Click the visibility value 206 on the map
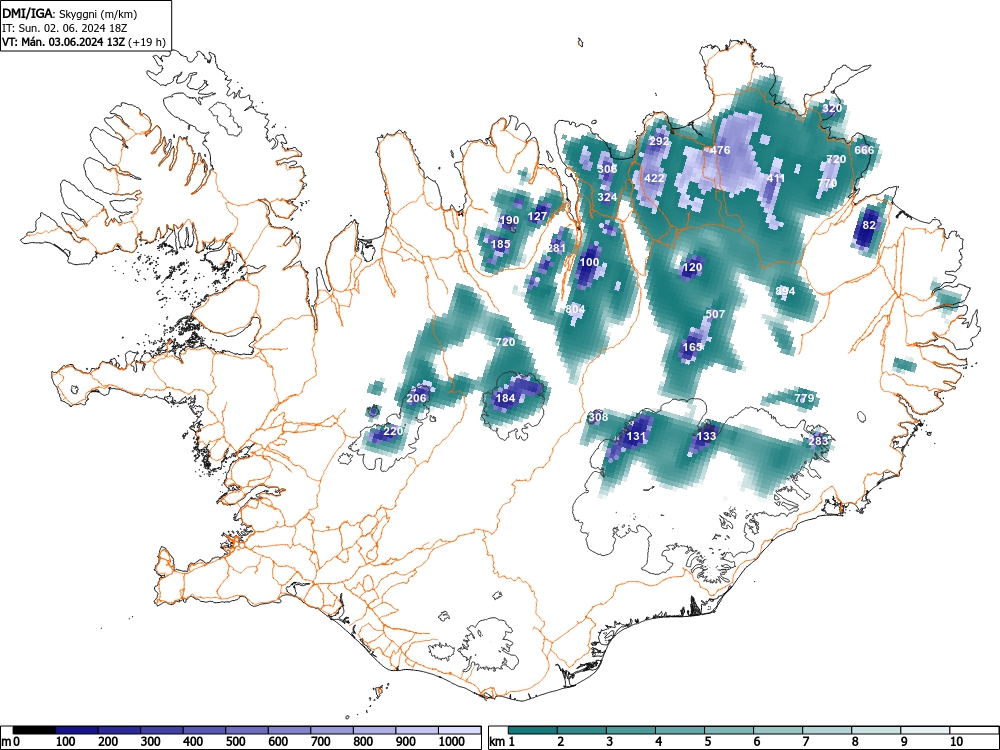The width and height of the screenshot is (1000, 750). tap(416, 398)
